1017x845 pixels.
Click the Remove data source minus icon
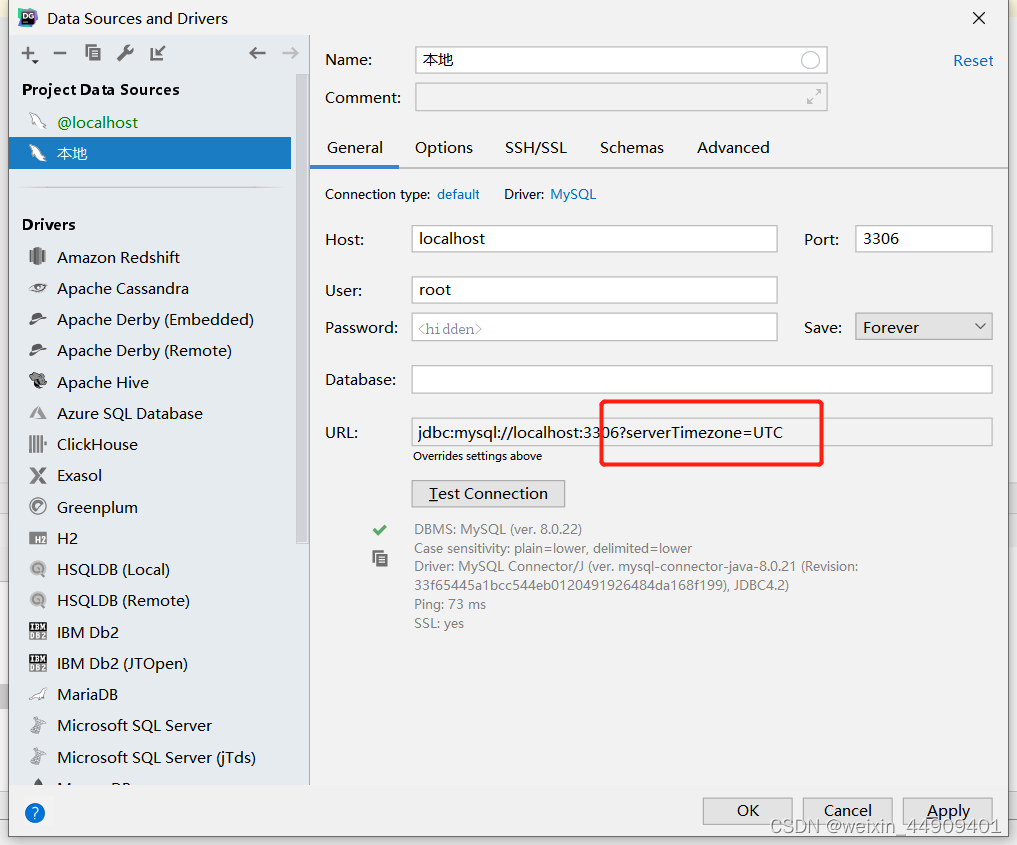point(61,53)
